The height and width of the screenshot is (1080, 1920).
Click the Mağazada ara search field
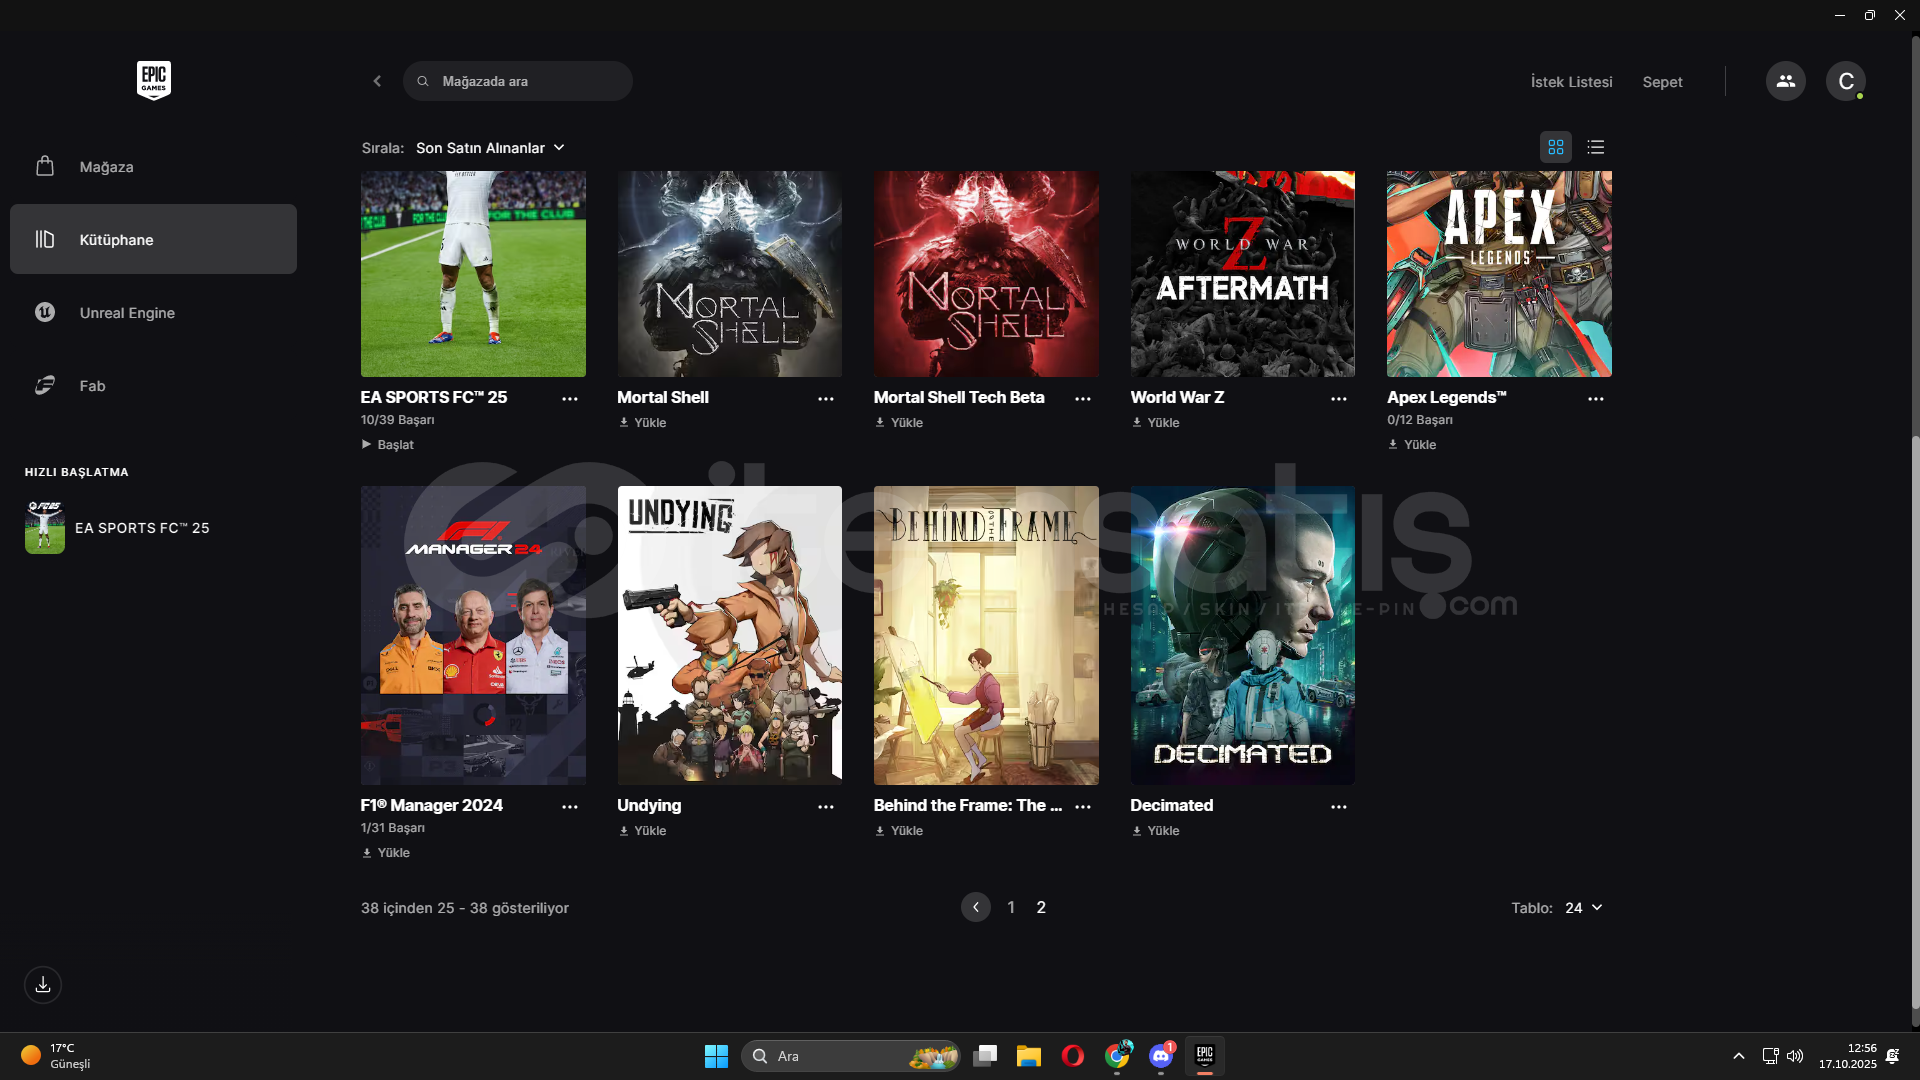530,81
